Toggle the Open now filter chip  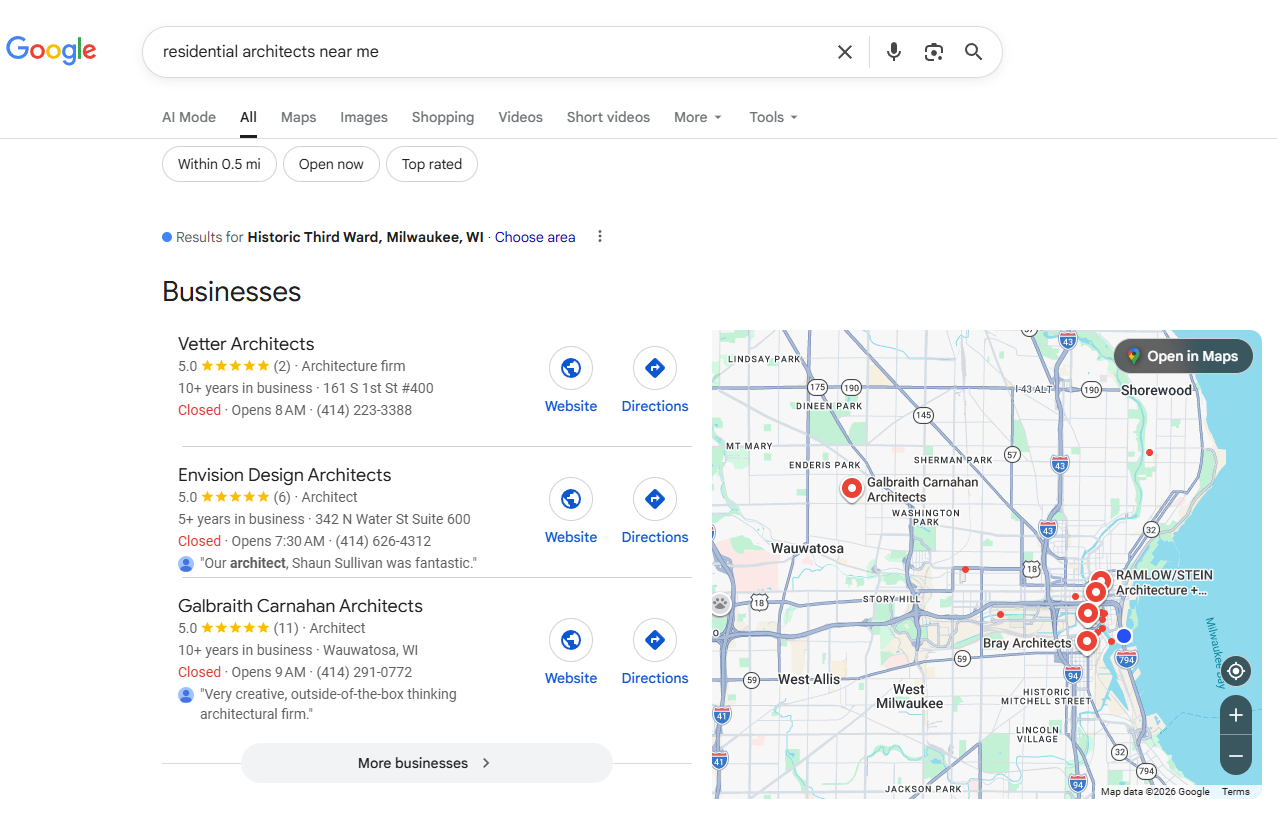point(331,164)
